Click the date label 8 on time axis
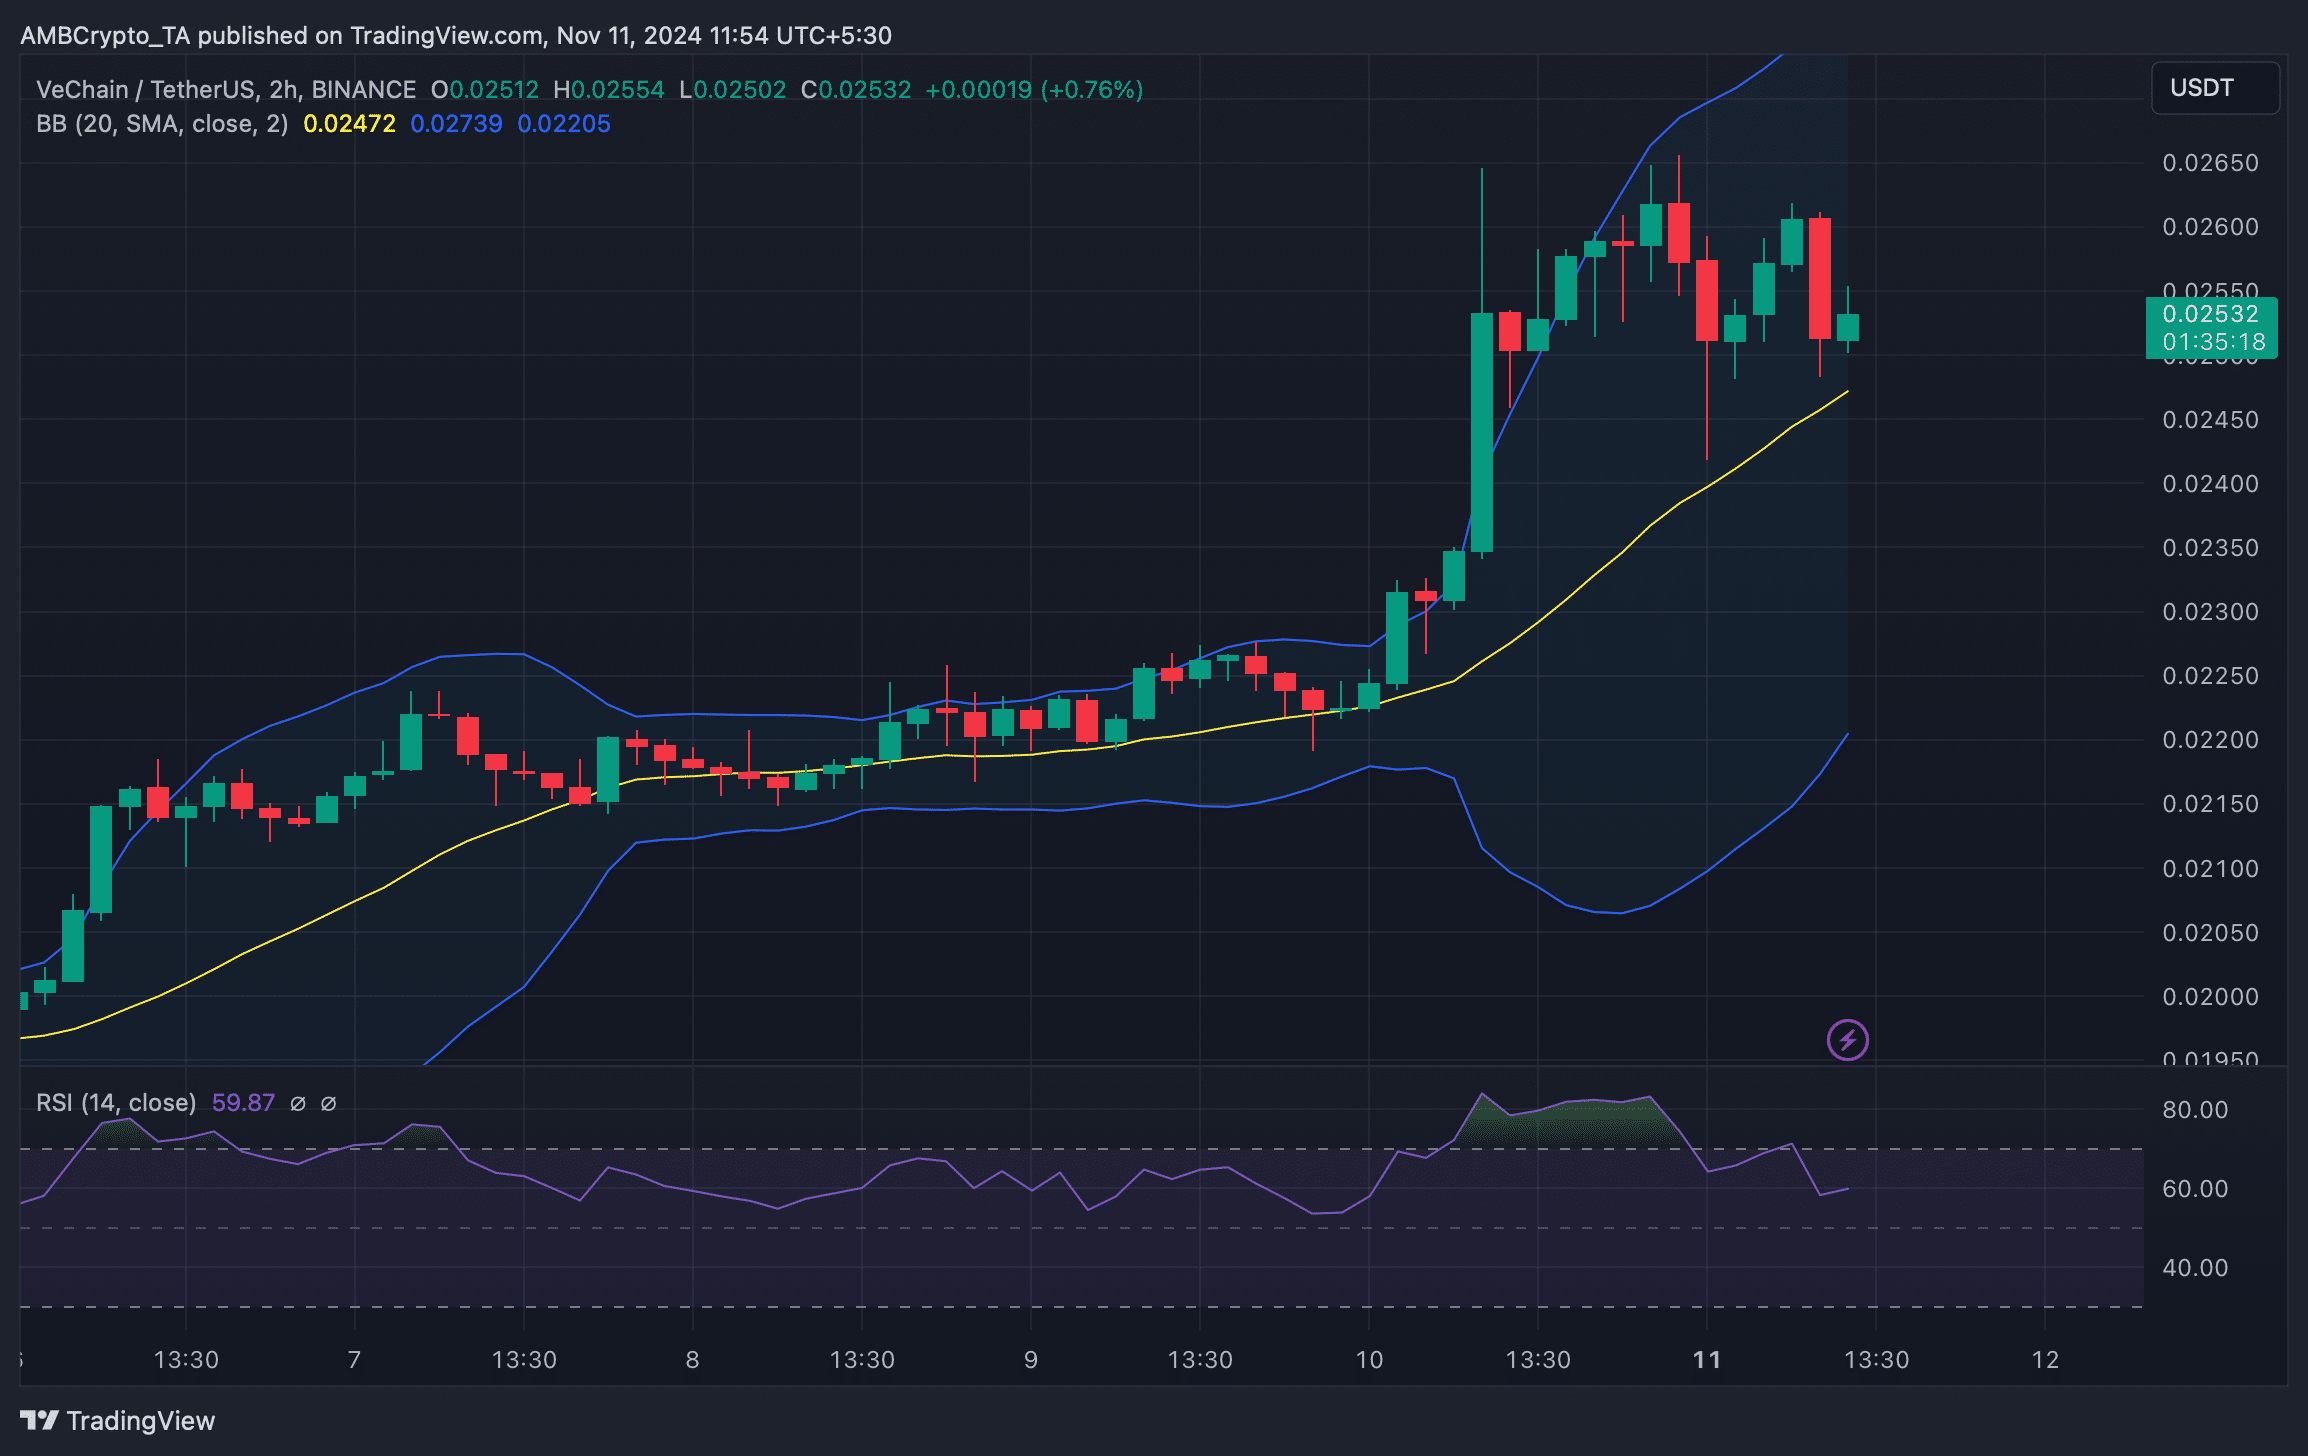This screenshot has height=1456, width=2308. coord(692,1360)
